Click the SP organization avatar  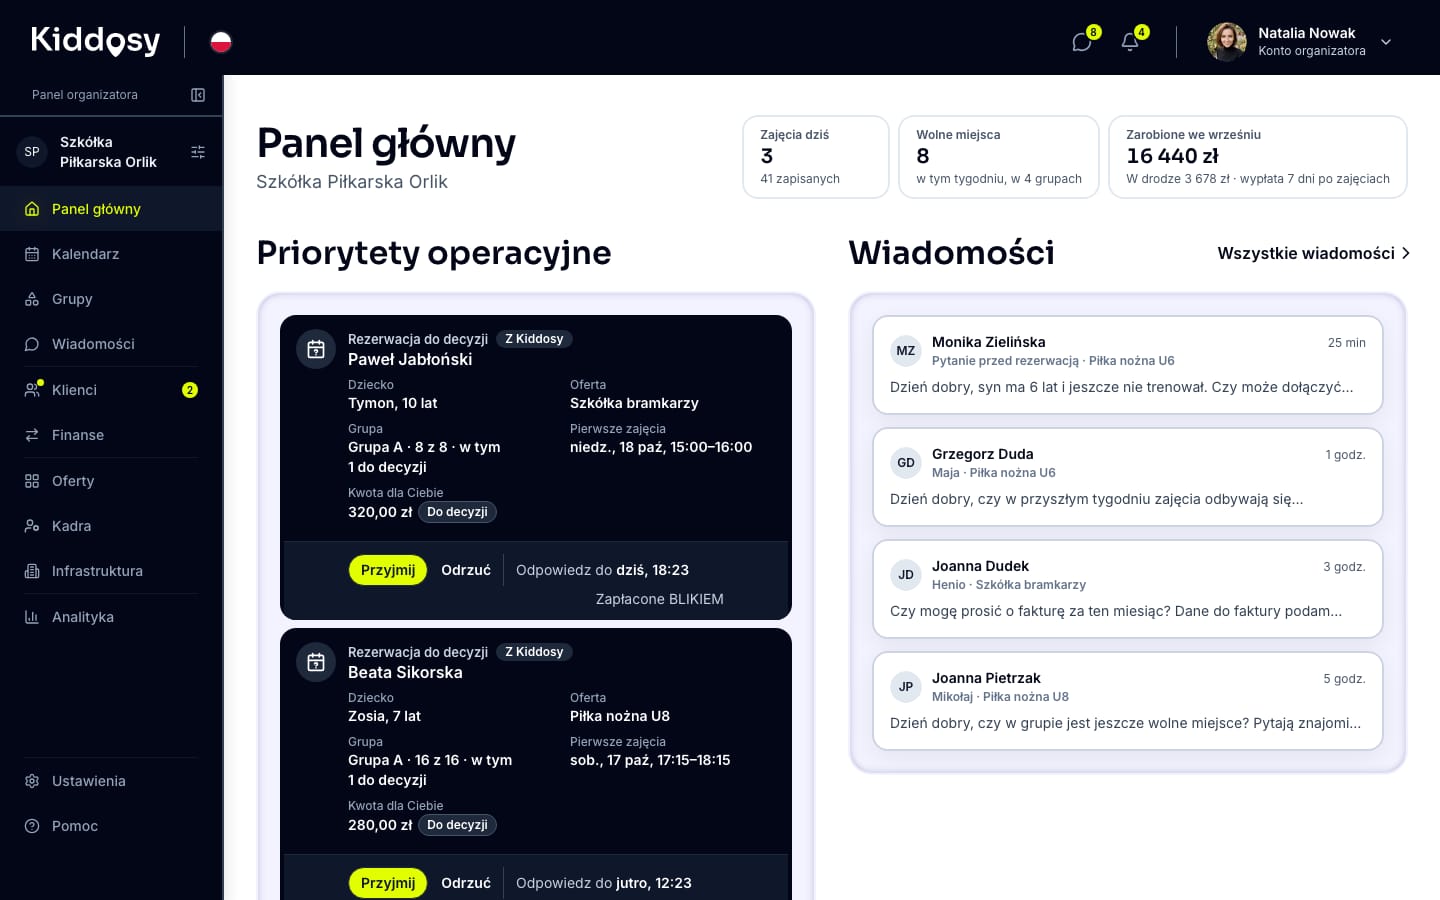[32, 152]
